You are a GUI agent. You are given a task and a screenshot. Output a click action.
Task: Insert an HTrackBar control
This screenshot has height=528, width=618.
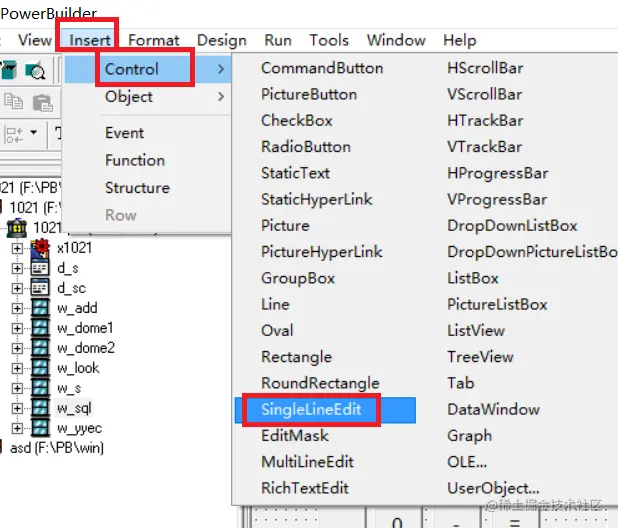click(x=485, y=121)
